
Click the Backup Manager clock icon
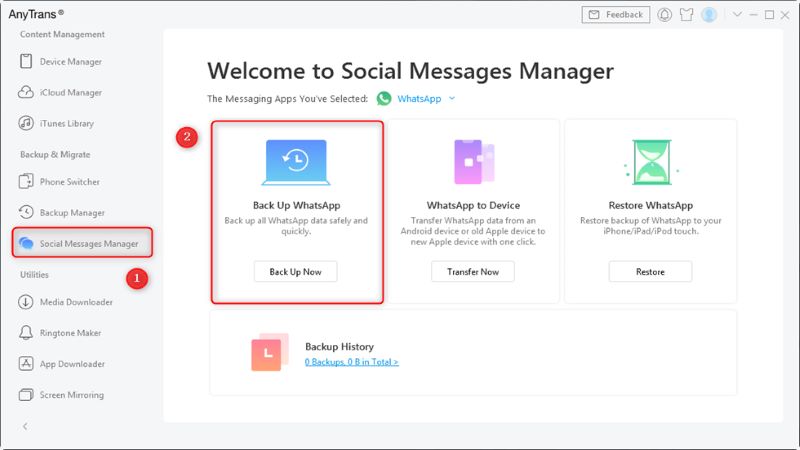[26, 212]
